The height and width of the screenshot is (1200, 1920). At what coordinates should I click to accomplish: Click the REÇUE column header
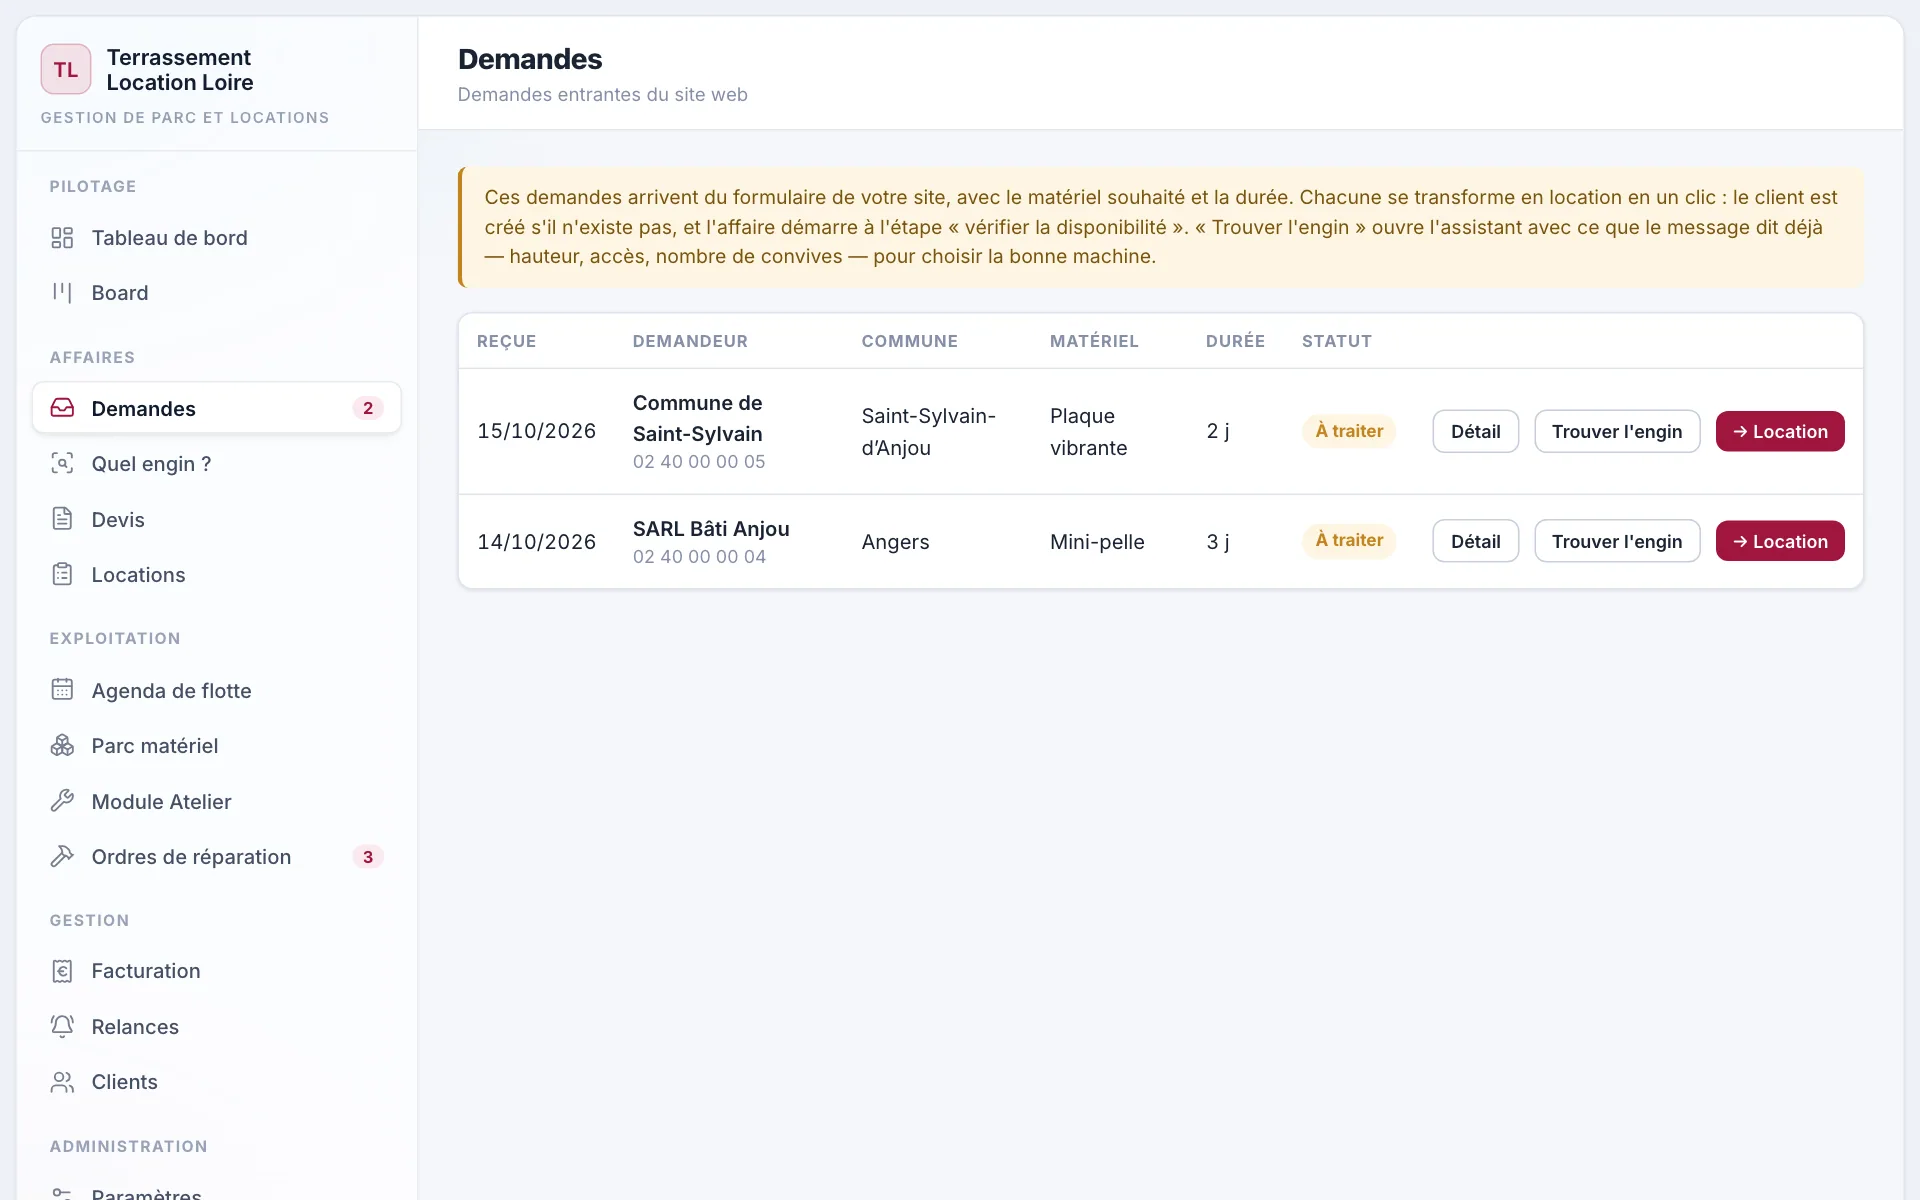[507, 341]
